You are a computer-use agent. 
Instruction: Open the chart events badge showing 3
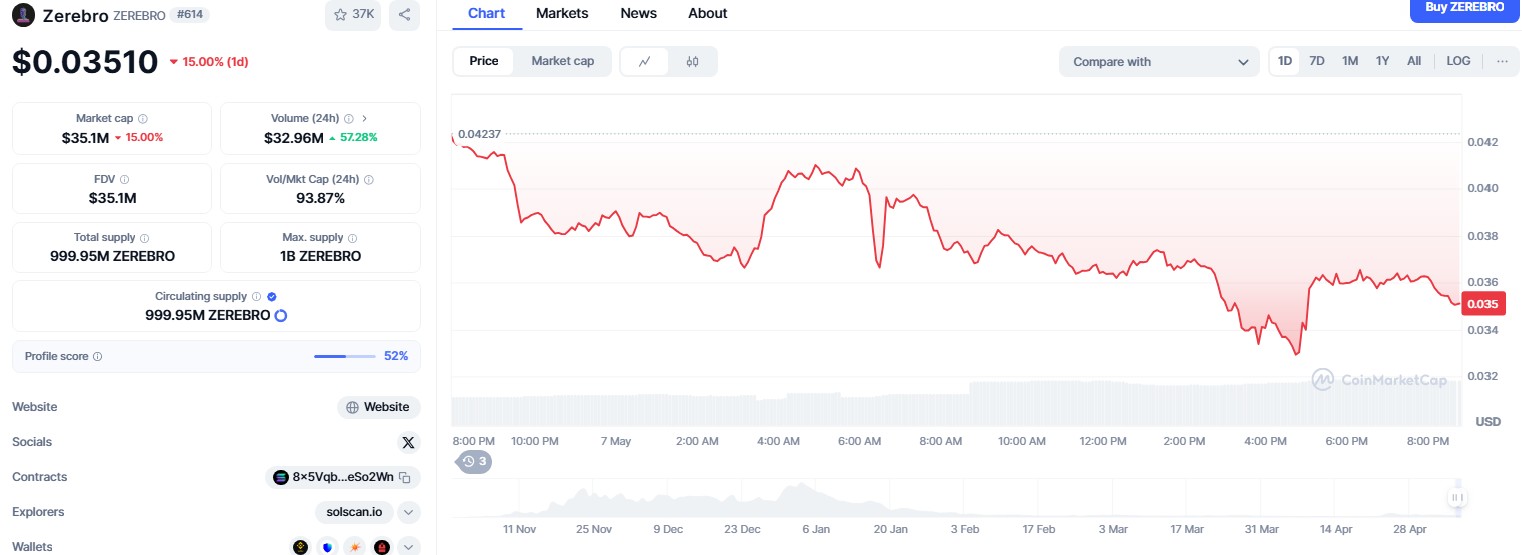(x=474, y=461)
